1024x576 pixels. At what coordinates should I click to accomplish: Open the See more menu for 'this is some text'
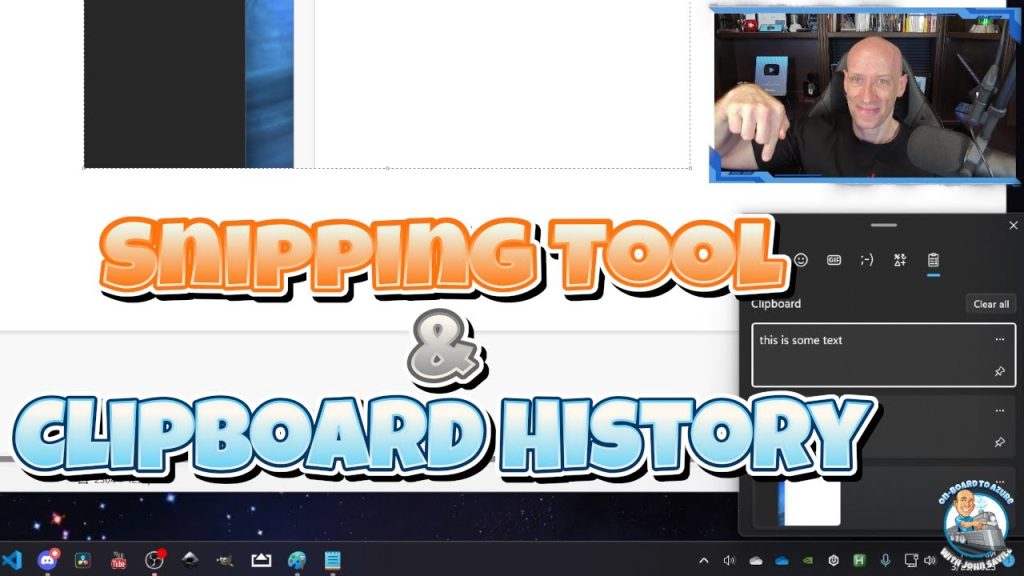999,340
